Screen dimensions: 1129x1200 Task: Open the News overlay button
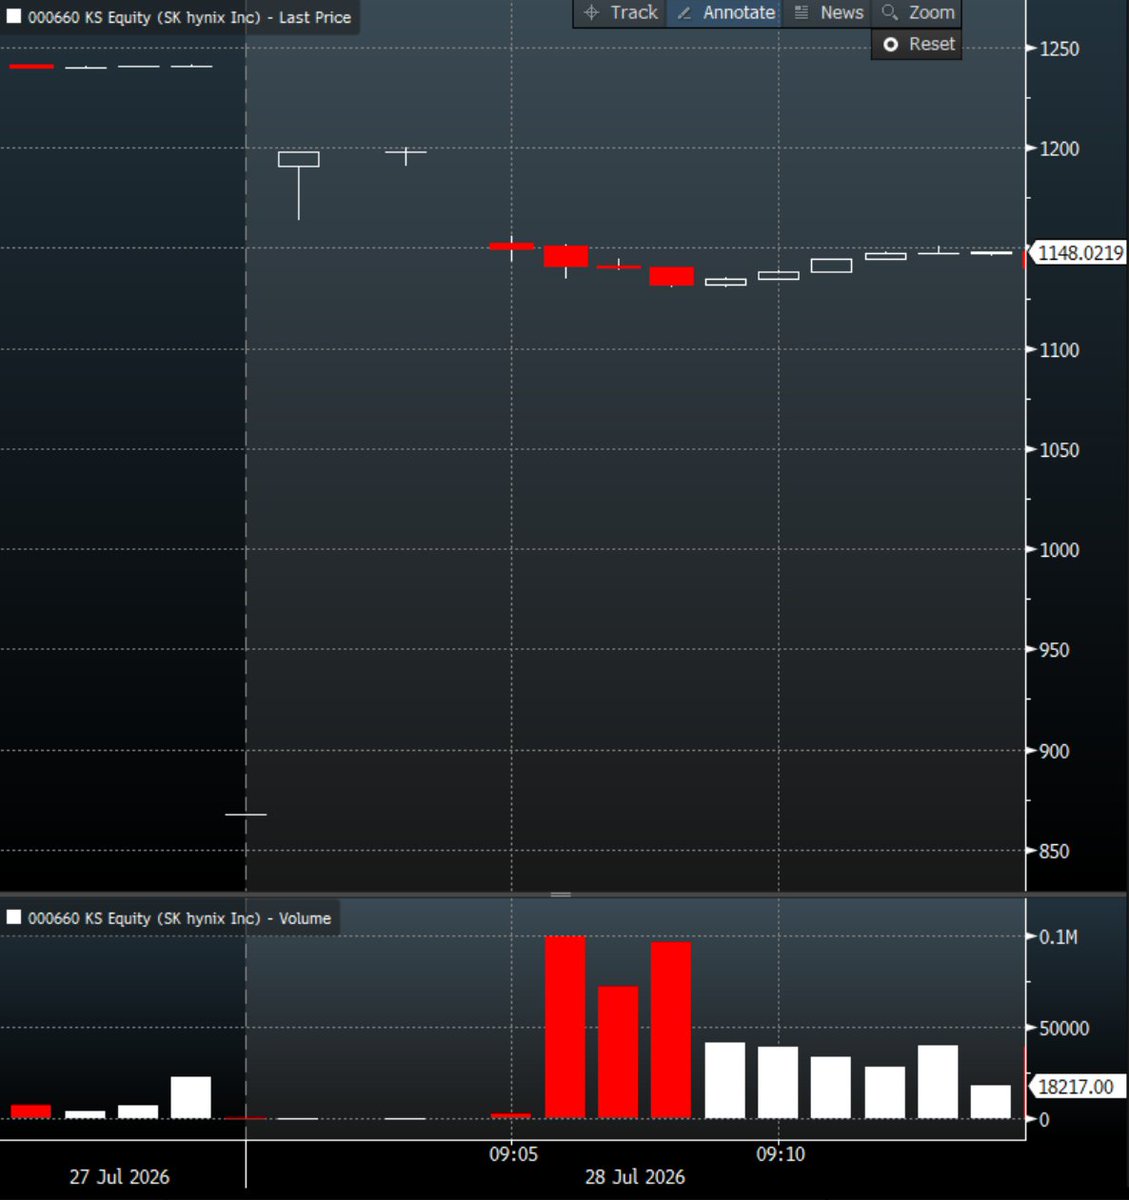[x=828, y=13]
